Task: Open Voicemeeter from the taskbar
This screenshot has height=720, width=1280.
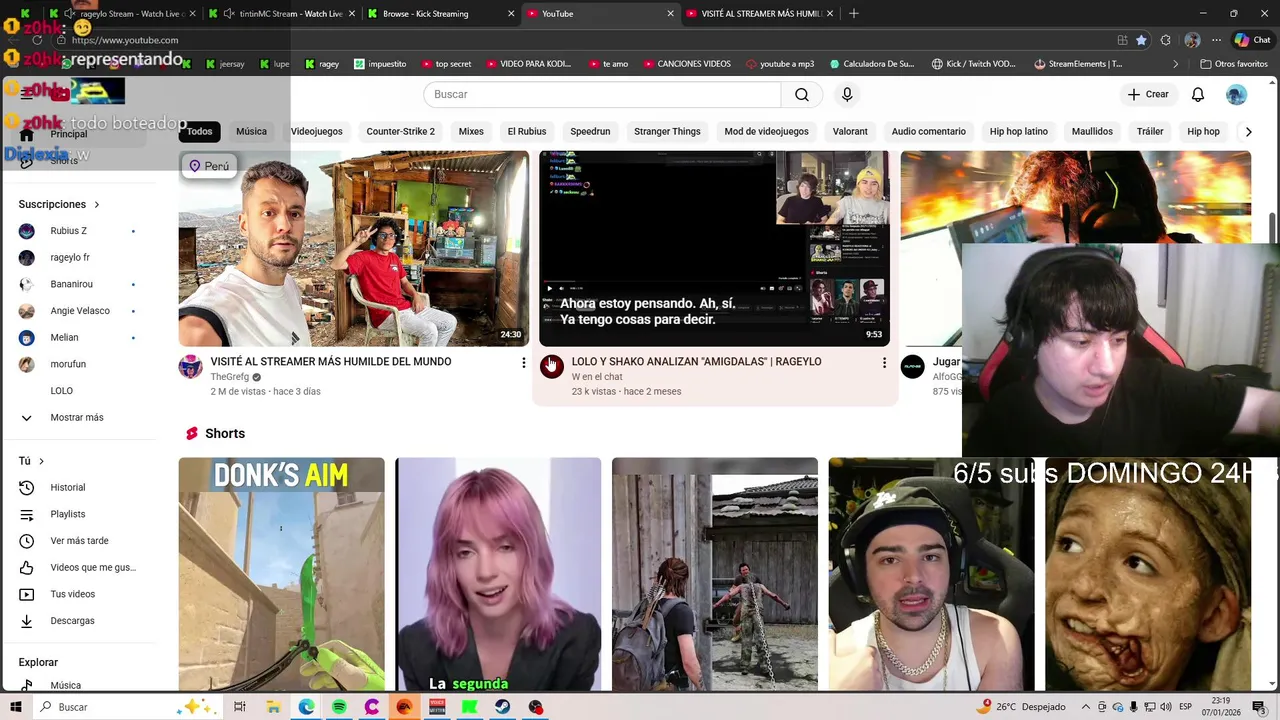Action: tap(437, 707)
